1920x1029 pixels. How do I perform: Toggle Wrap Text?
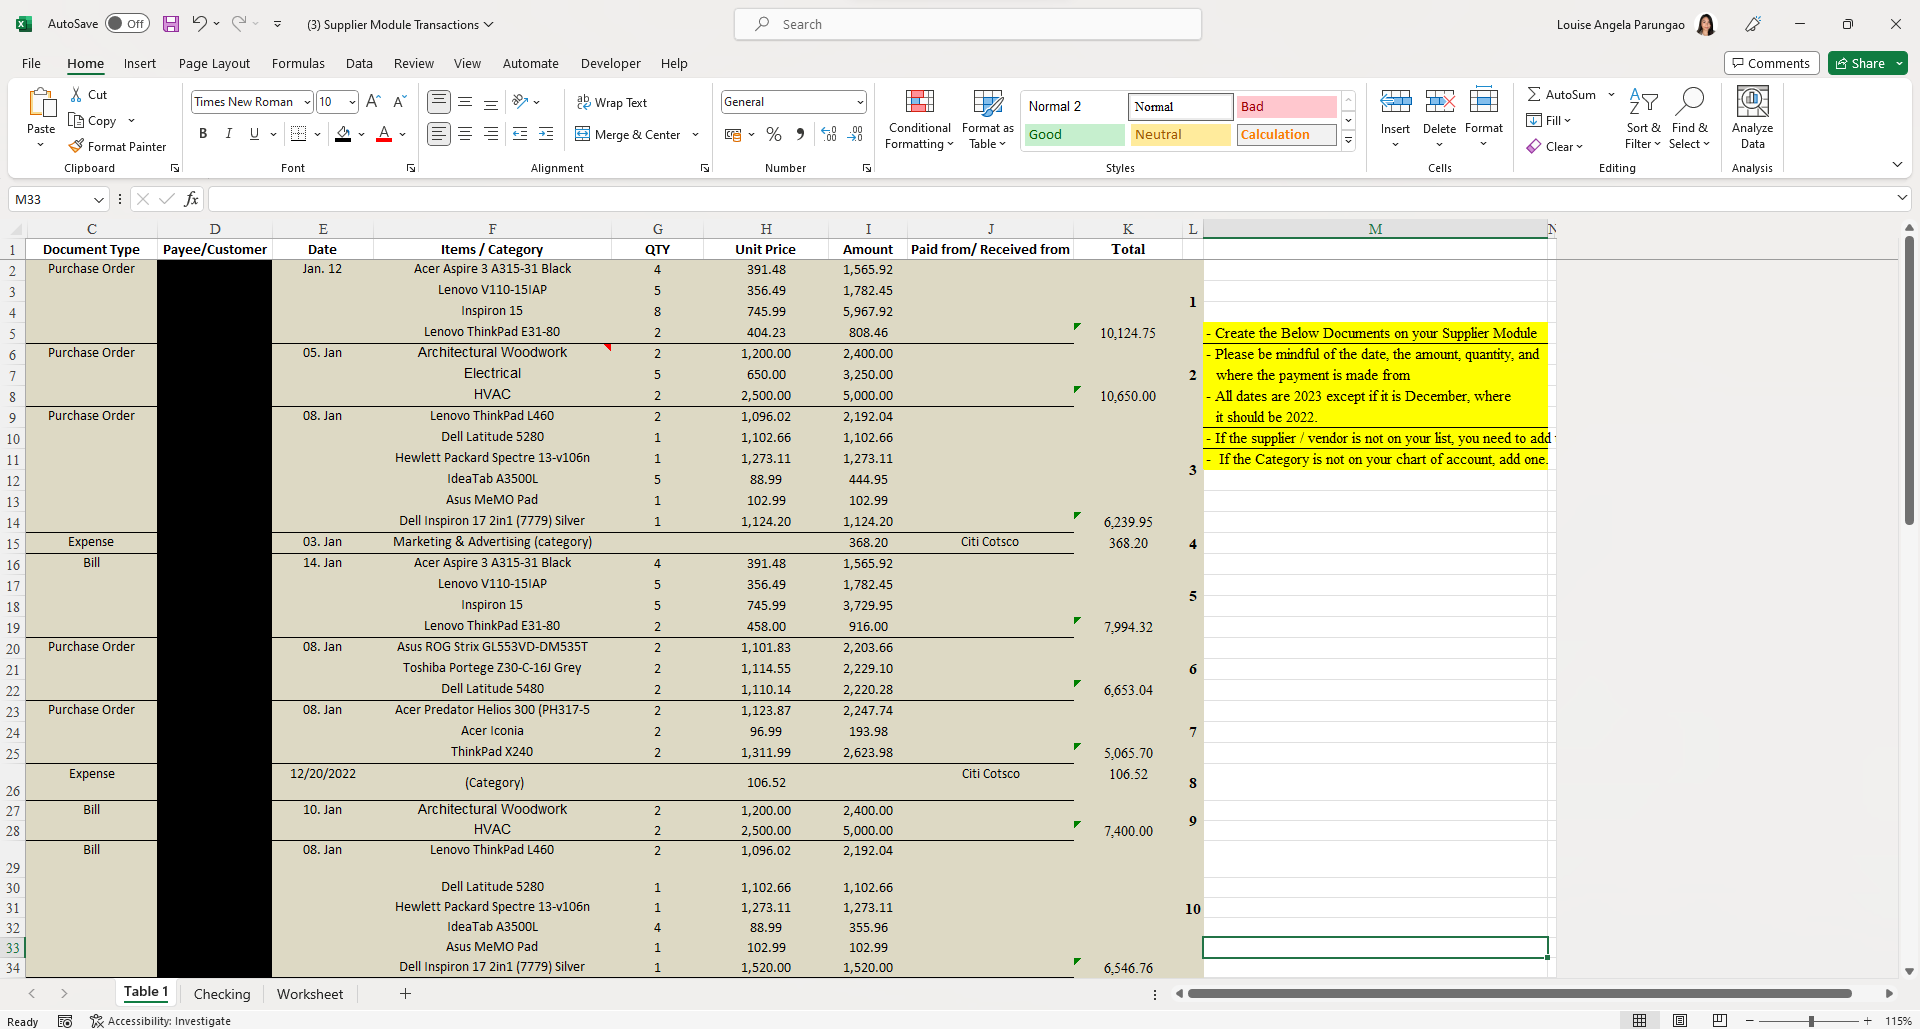611,102
